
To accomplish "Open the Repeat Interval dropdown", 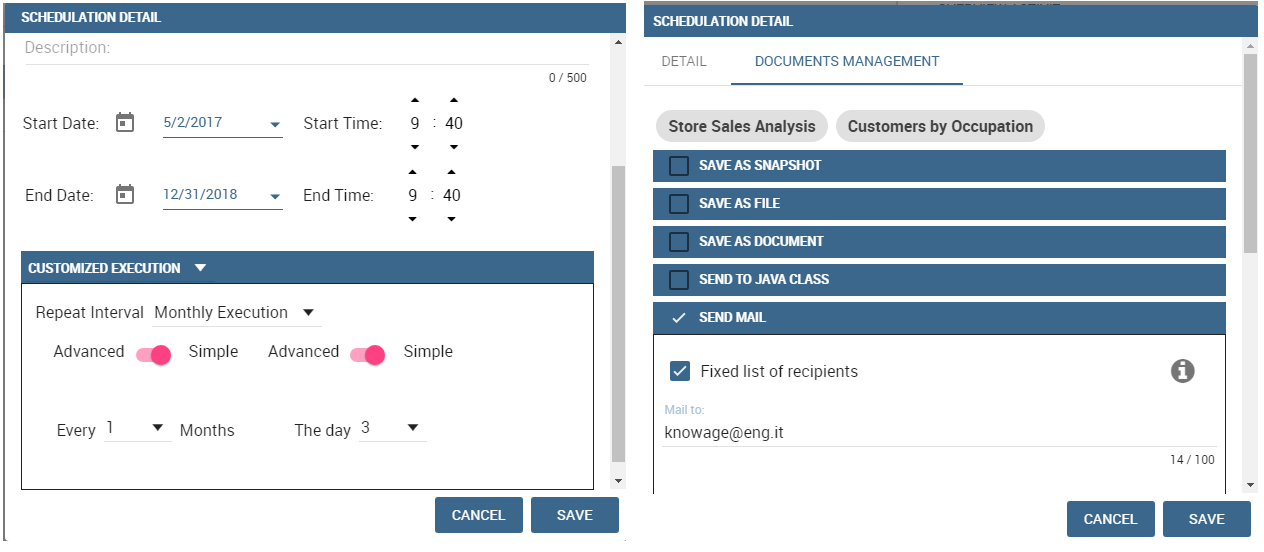I will (237, 313).
